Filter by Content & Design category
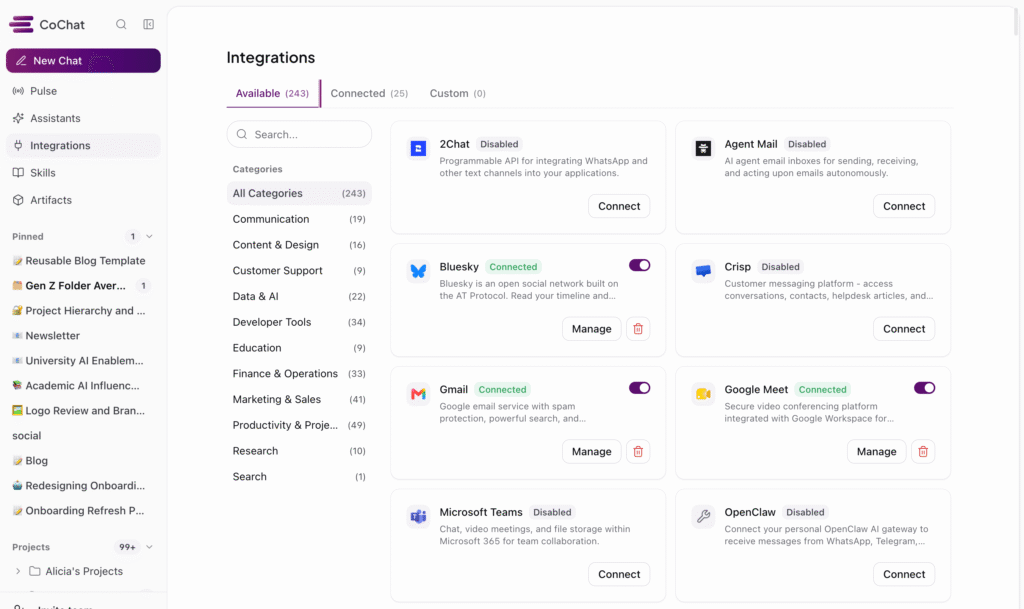This screenshot has height=609, width=1024. tap(299, 245)
